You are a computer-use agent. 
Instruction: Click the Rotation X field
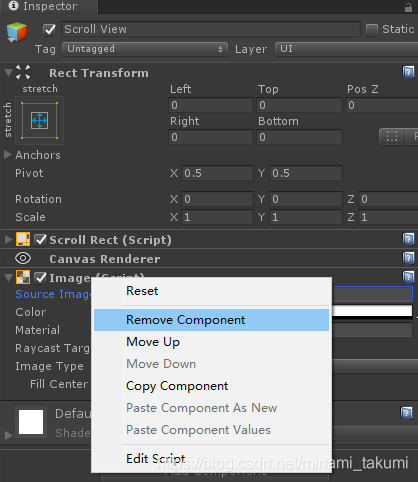tap(217, 199)
